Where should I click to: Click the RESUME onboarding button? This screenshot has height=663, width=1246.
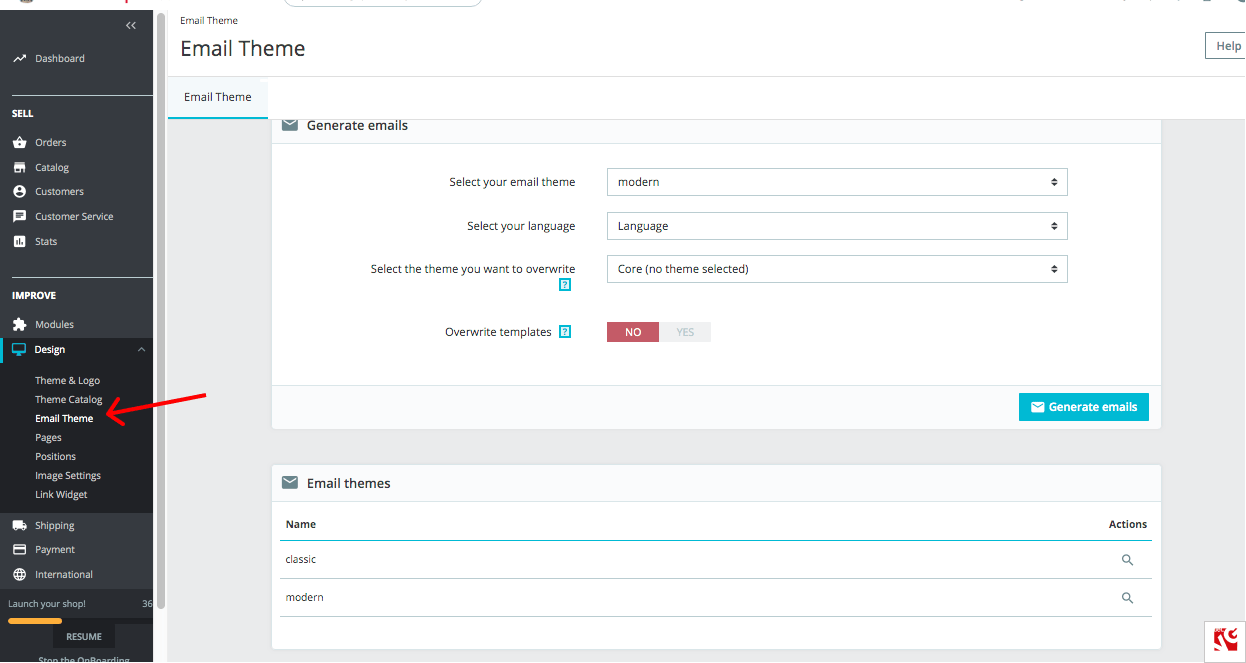point(84,637)
